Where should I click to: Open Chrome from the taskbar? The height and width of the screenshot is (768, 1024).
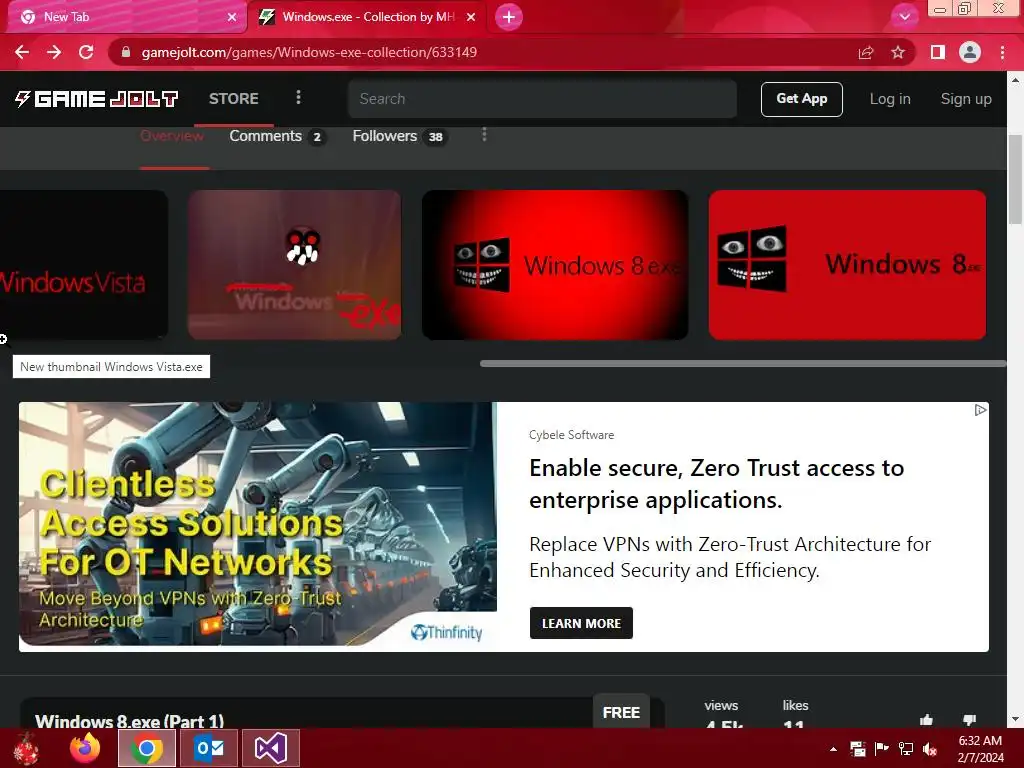tap(146, 748)
